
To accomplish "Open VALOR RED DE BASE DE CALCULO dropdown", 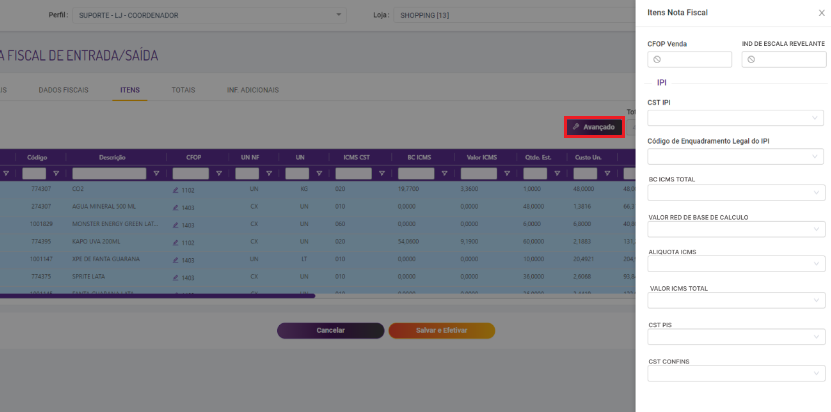I will click(736, 229).
